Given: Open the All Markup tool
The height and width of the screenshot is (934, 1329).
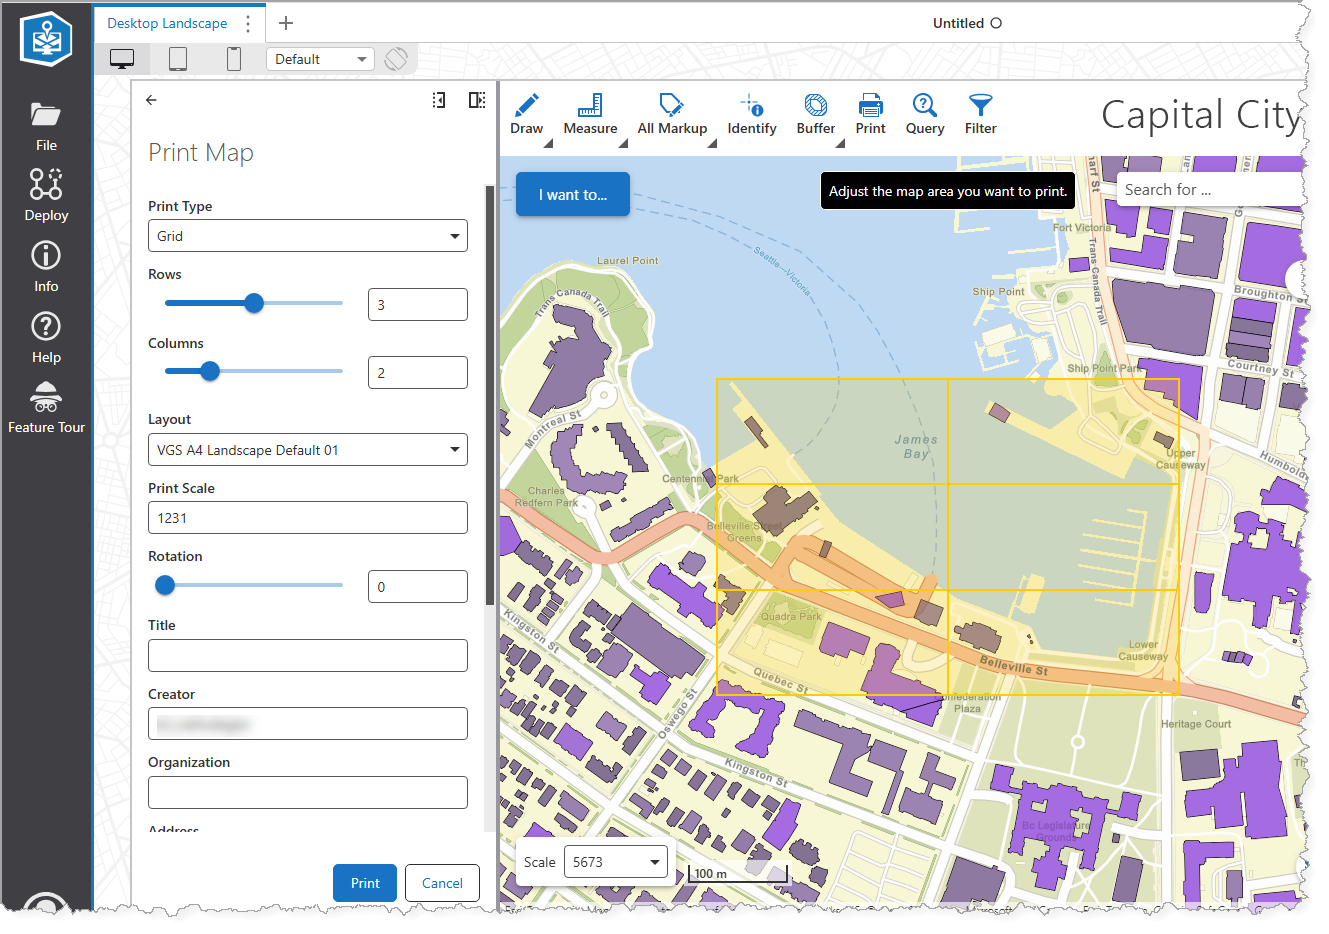Looking at the screenshot, I should (672, 114).
